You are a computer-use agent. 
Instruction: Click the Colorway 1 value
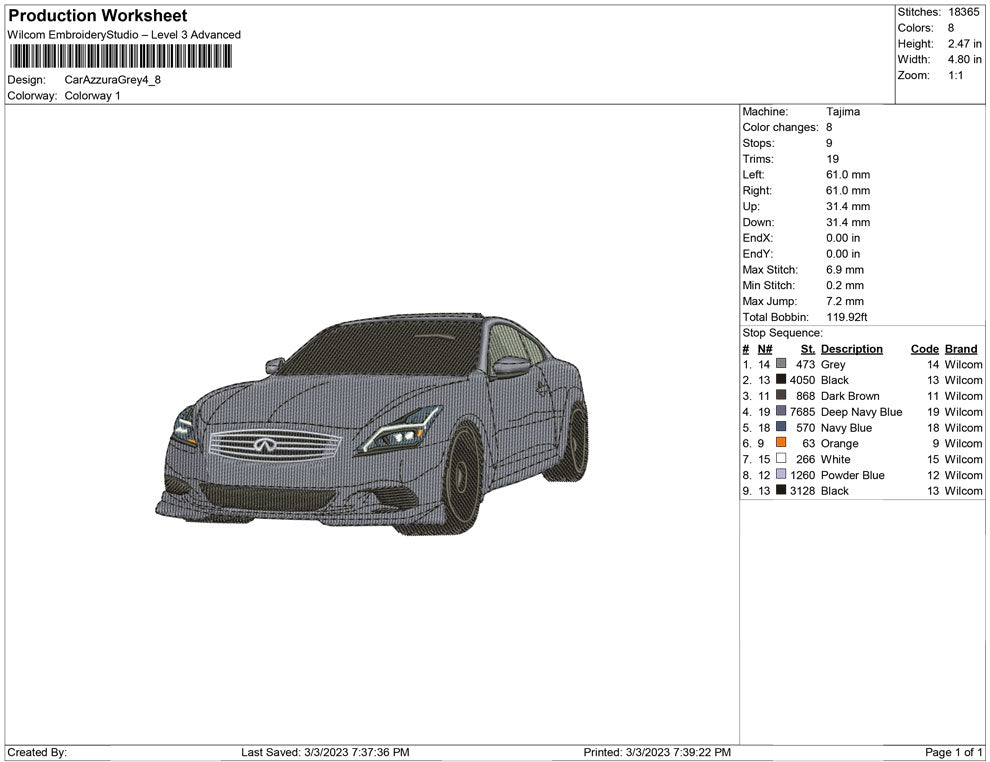click(x=92, y=96)
